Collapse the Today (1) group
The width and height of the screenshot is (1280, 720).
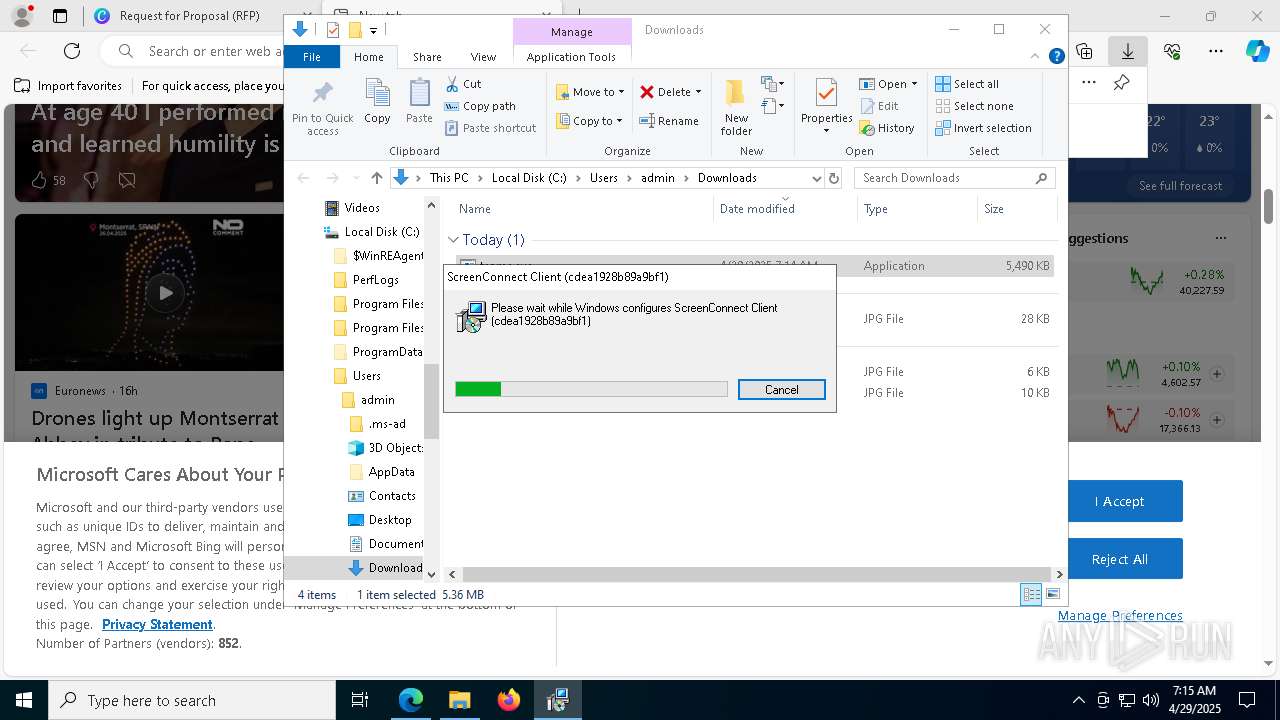[453, 240]
